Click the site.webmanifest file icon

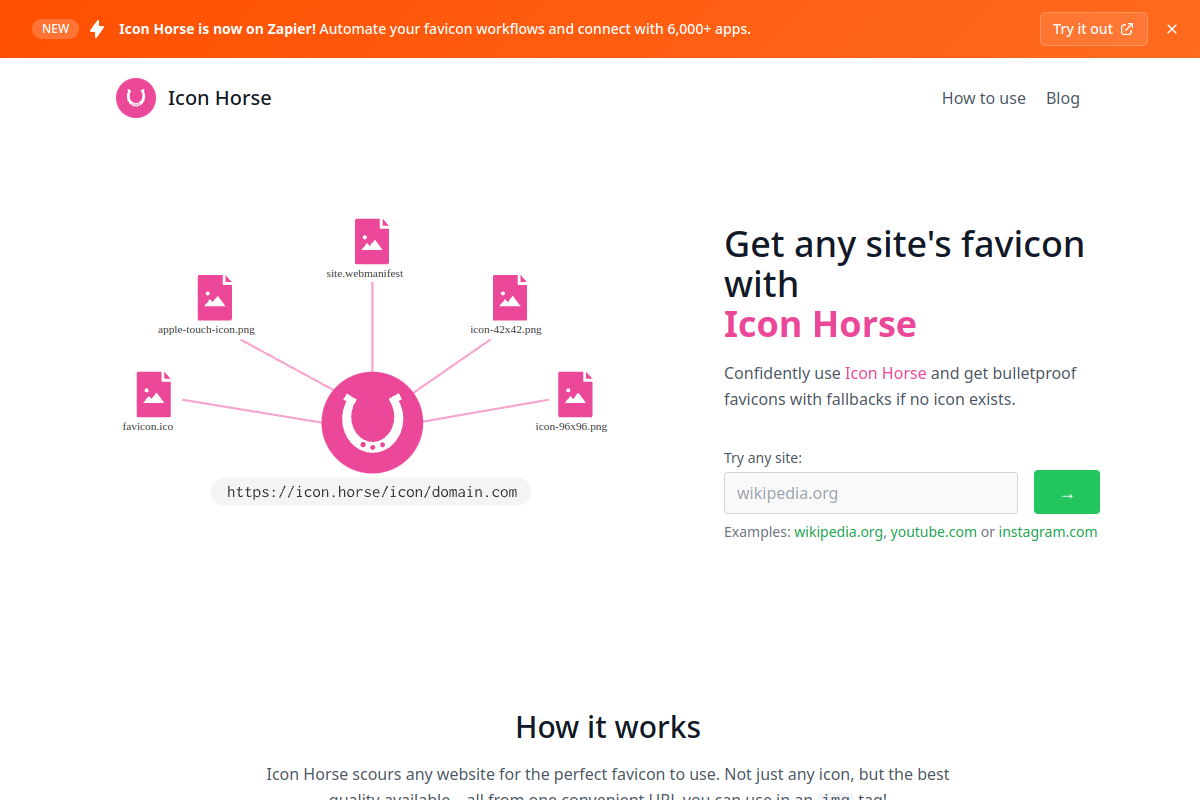(x=372, y=241)
